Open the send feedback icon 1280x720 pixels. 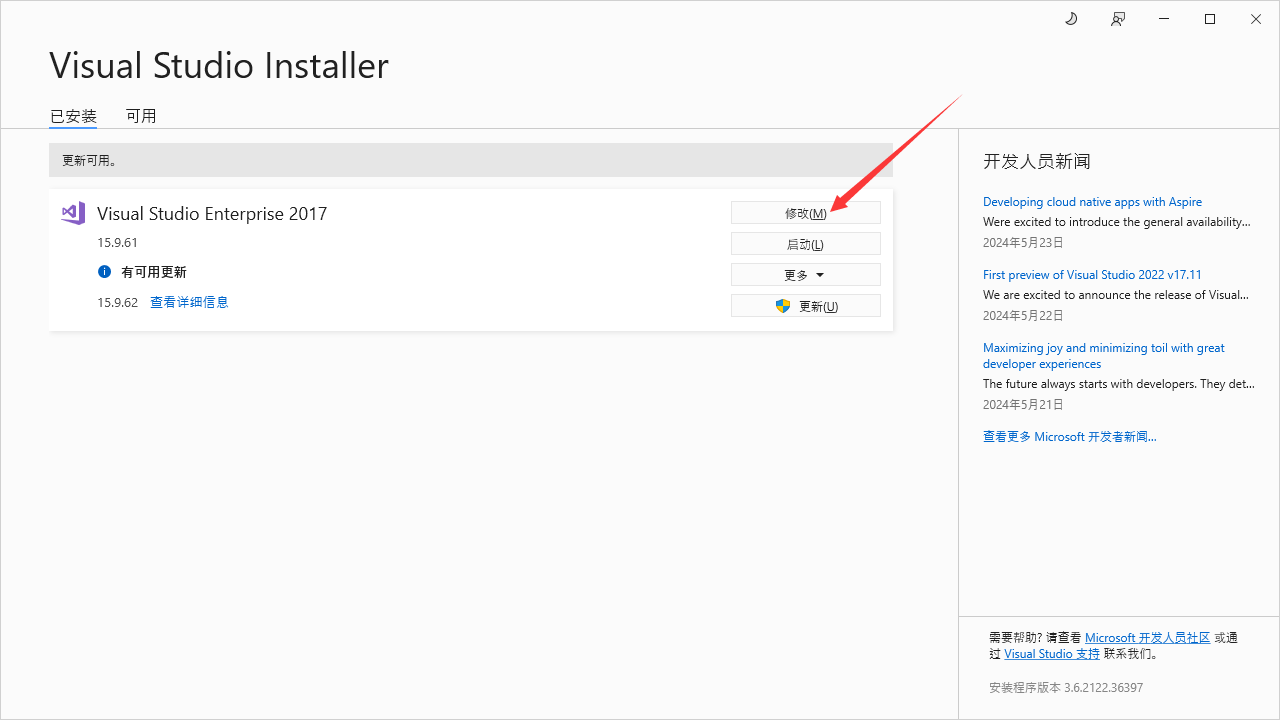tap(1118, 19)
